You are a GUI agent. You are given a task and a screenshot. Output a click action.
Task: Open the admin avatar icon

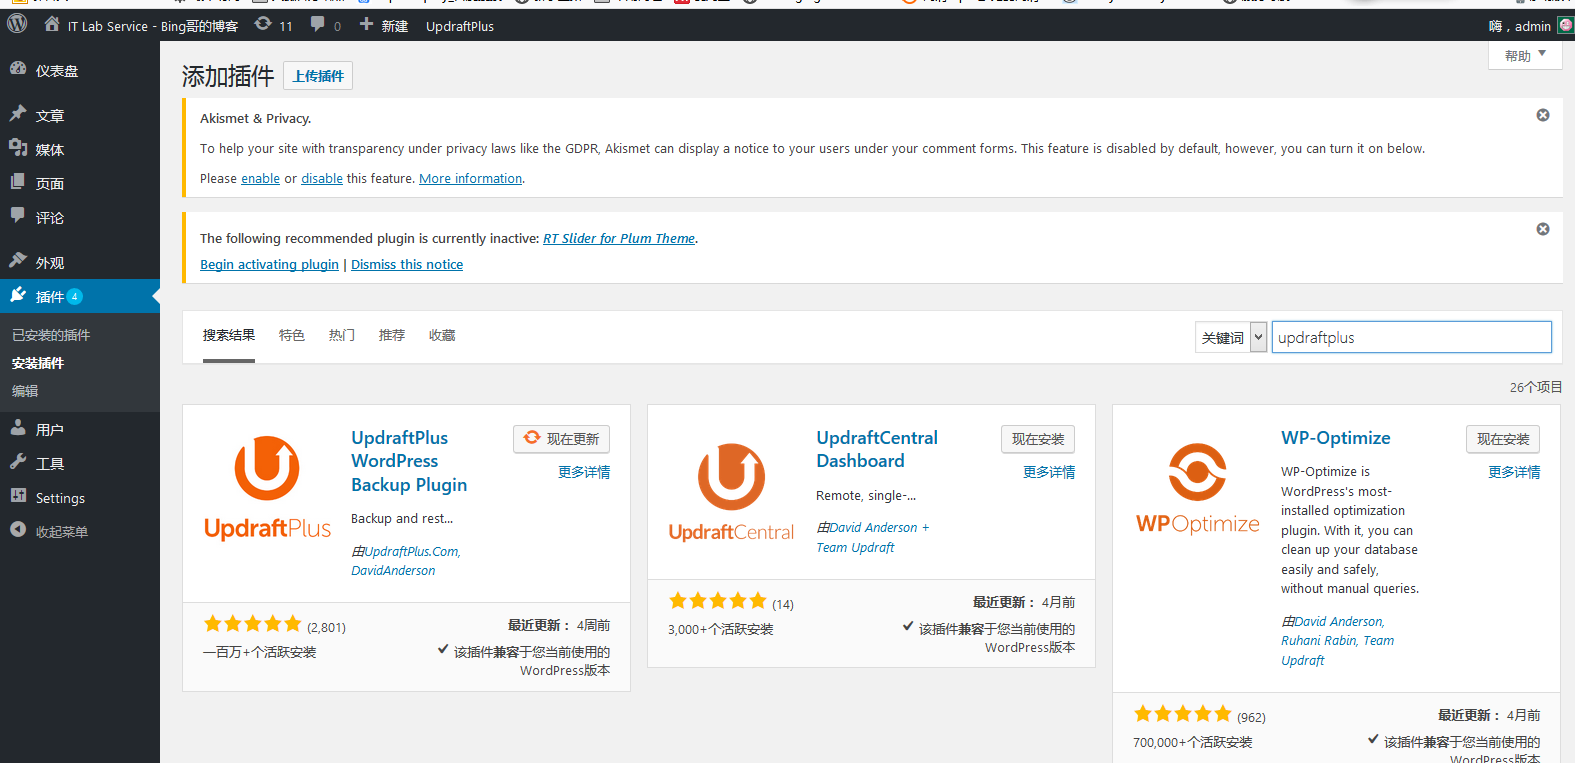(x=1566, y=26)
